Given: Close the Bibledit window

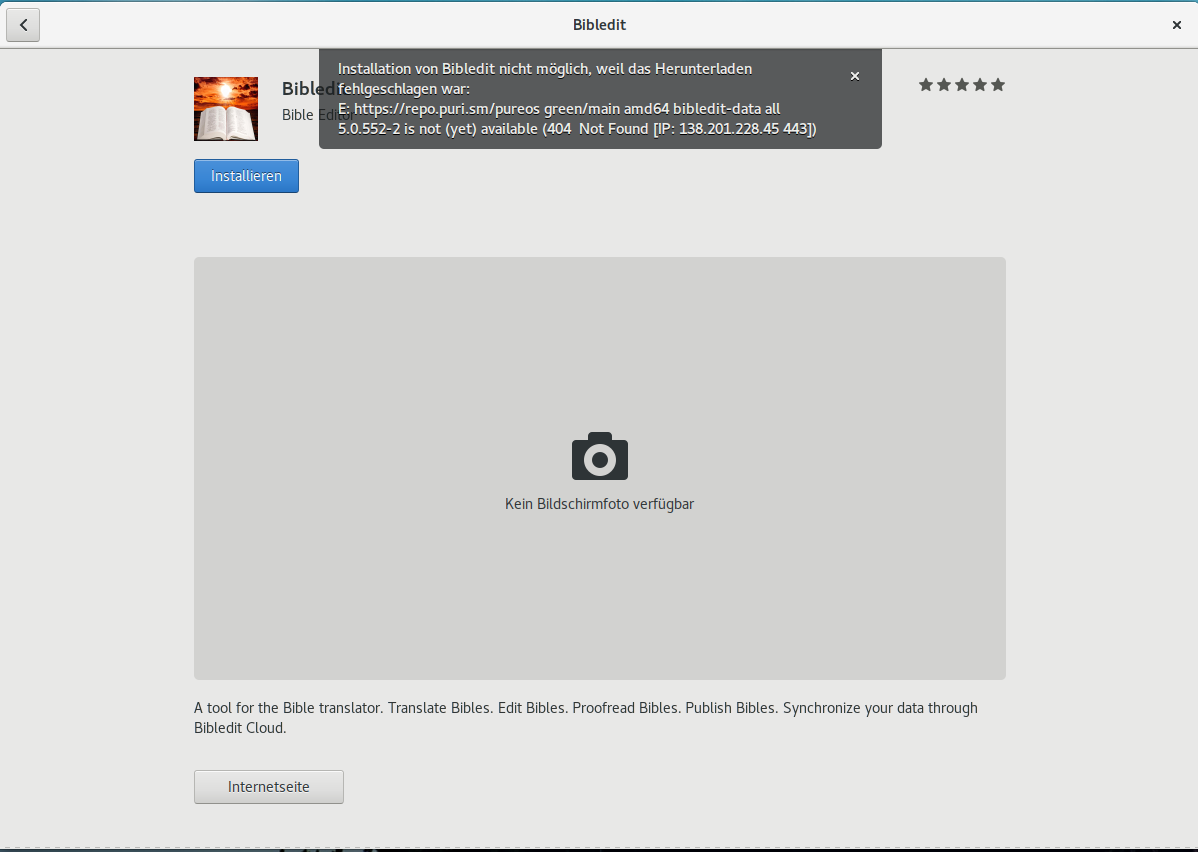Looking at the screenshot, I should click(x=1176, y=25).
